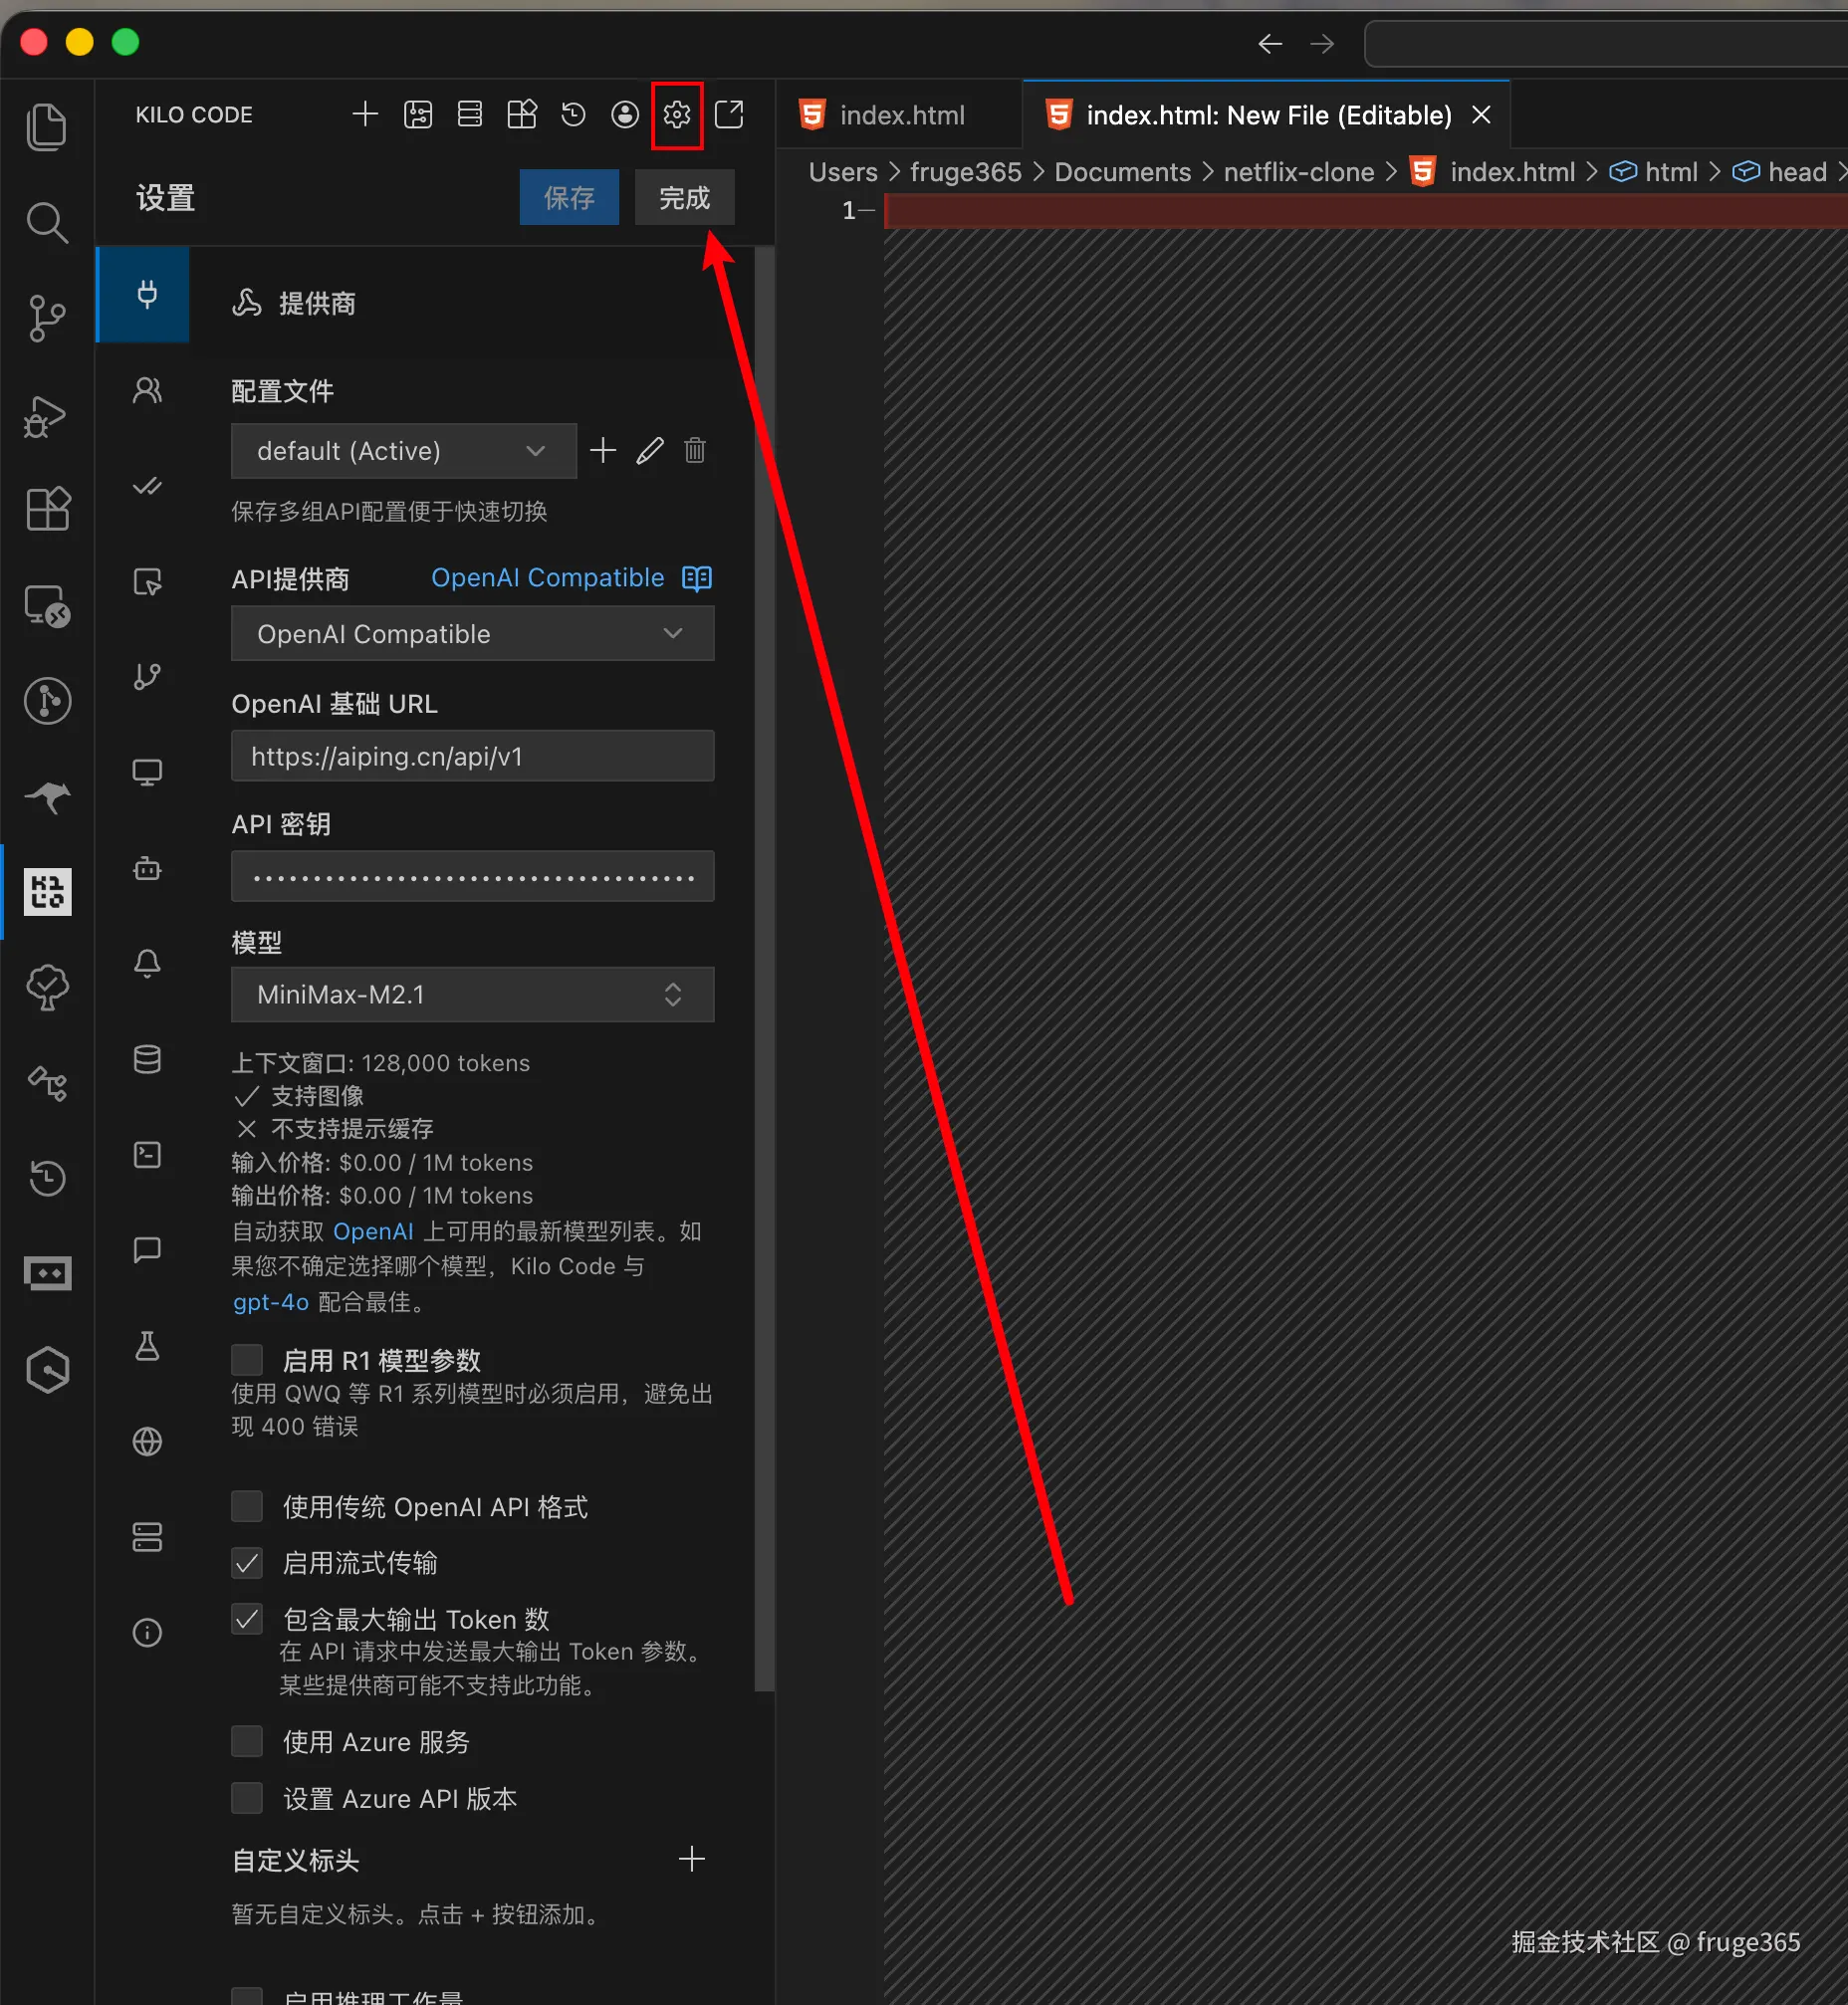Open the globe language settings section

(147, 1441)
